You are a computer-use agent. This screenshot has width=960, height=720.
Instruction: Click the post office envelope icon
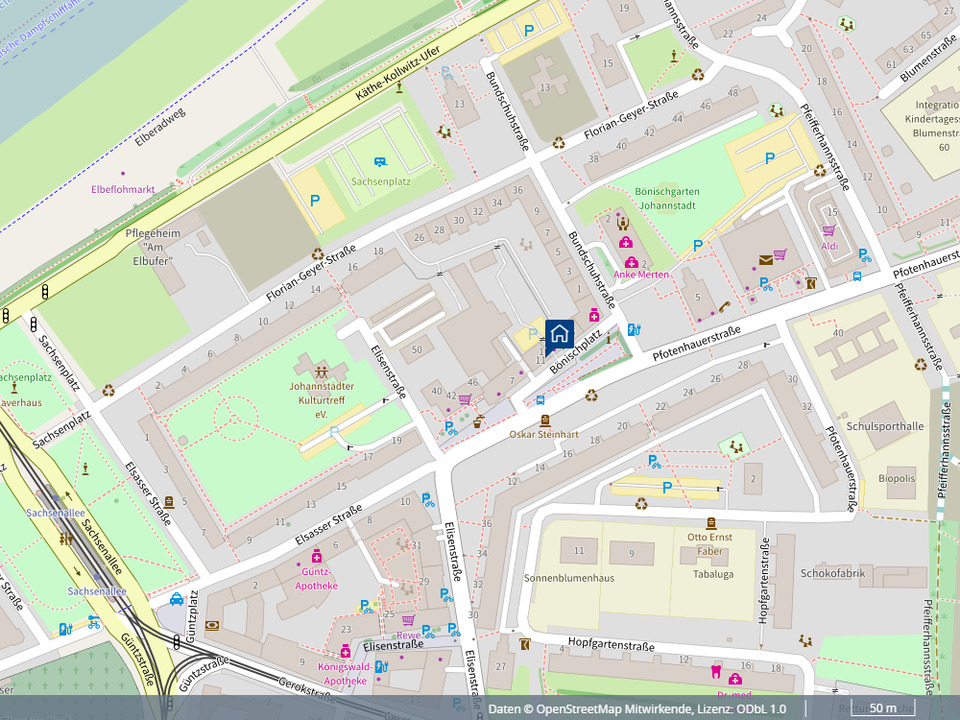[x=765, y=260]
